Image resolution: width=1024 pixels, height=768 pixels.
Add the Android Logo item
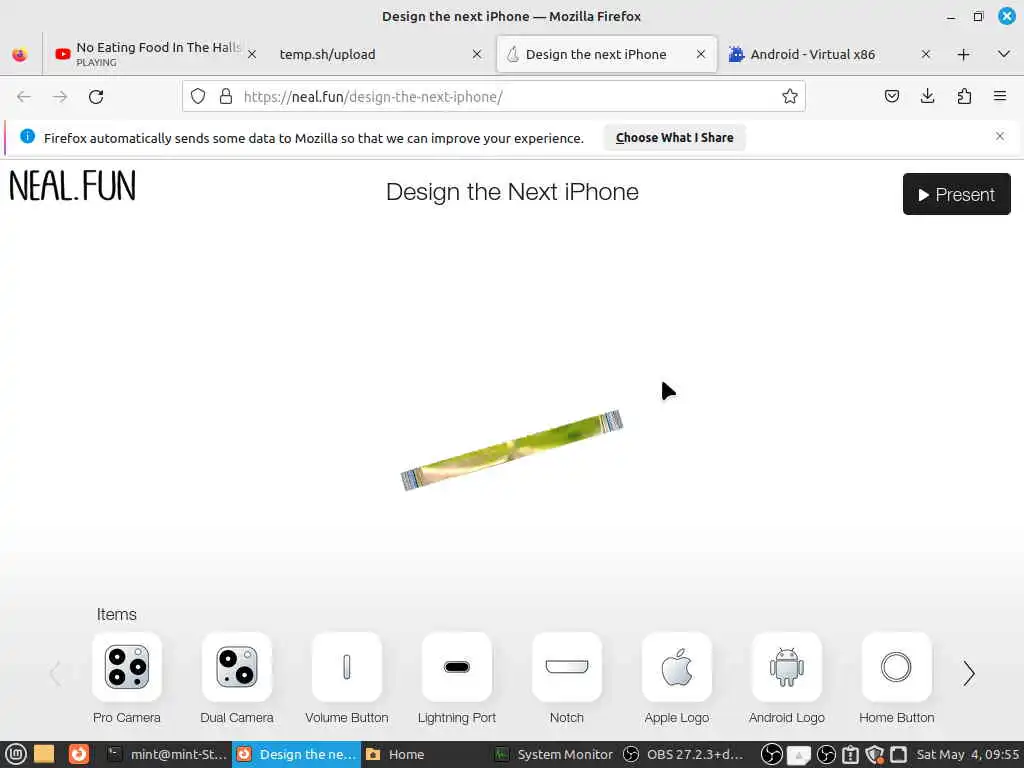pos(787,667)
